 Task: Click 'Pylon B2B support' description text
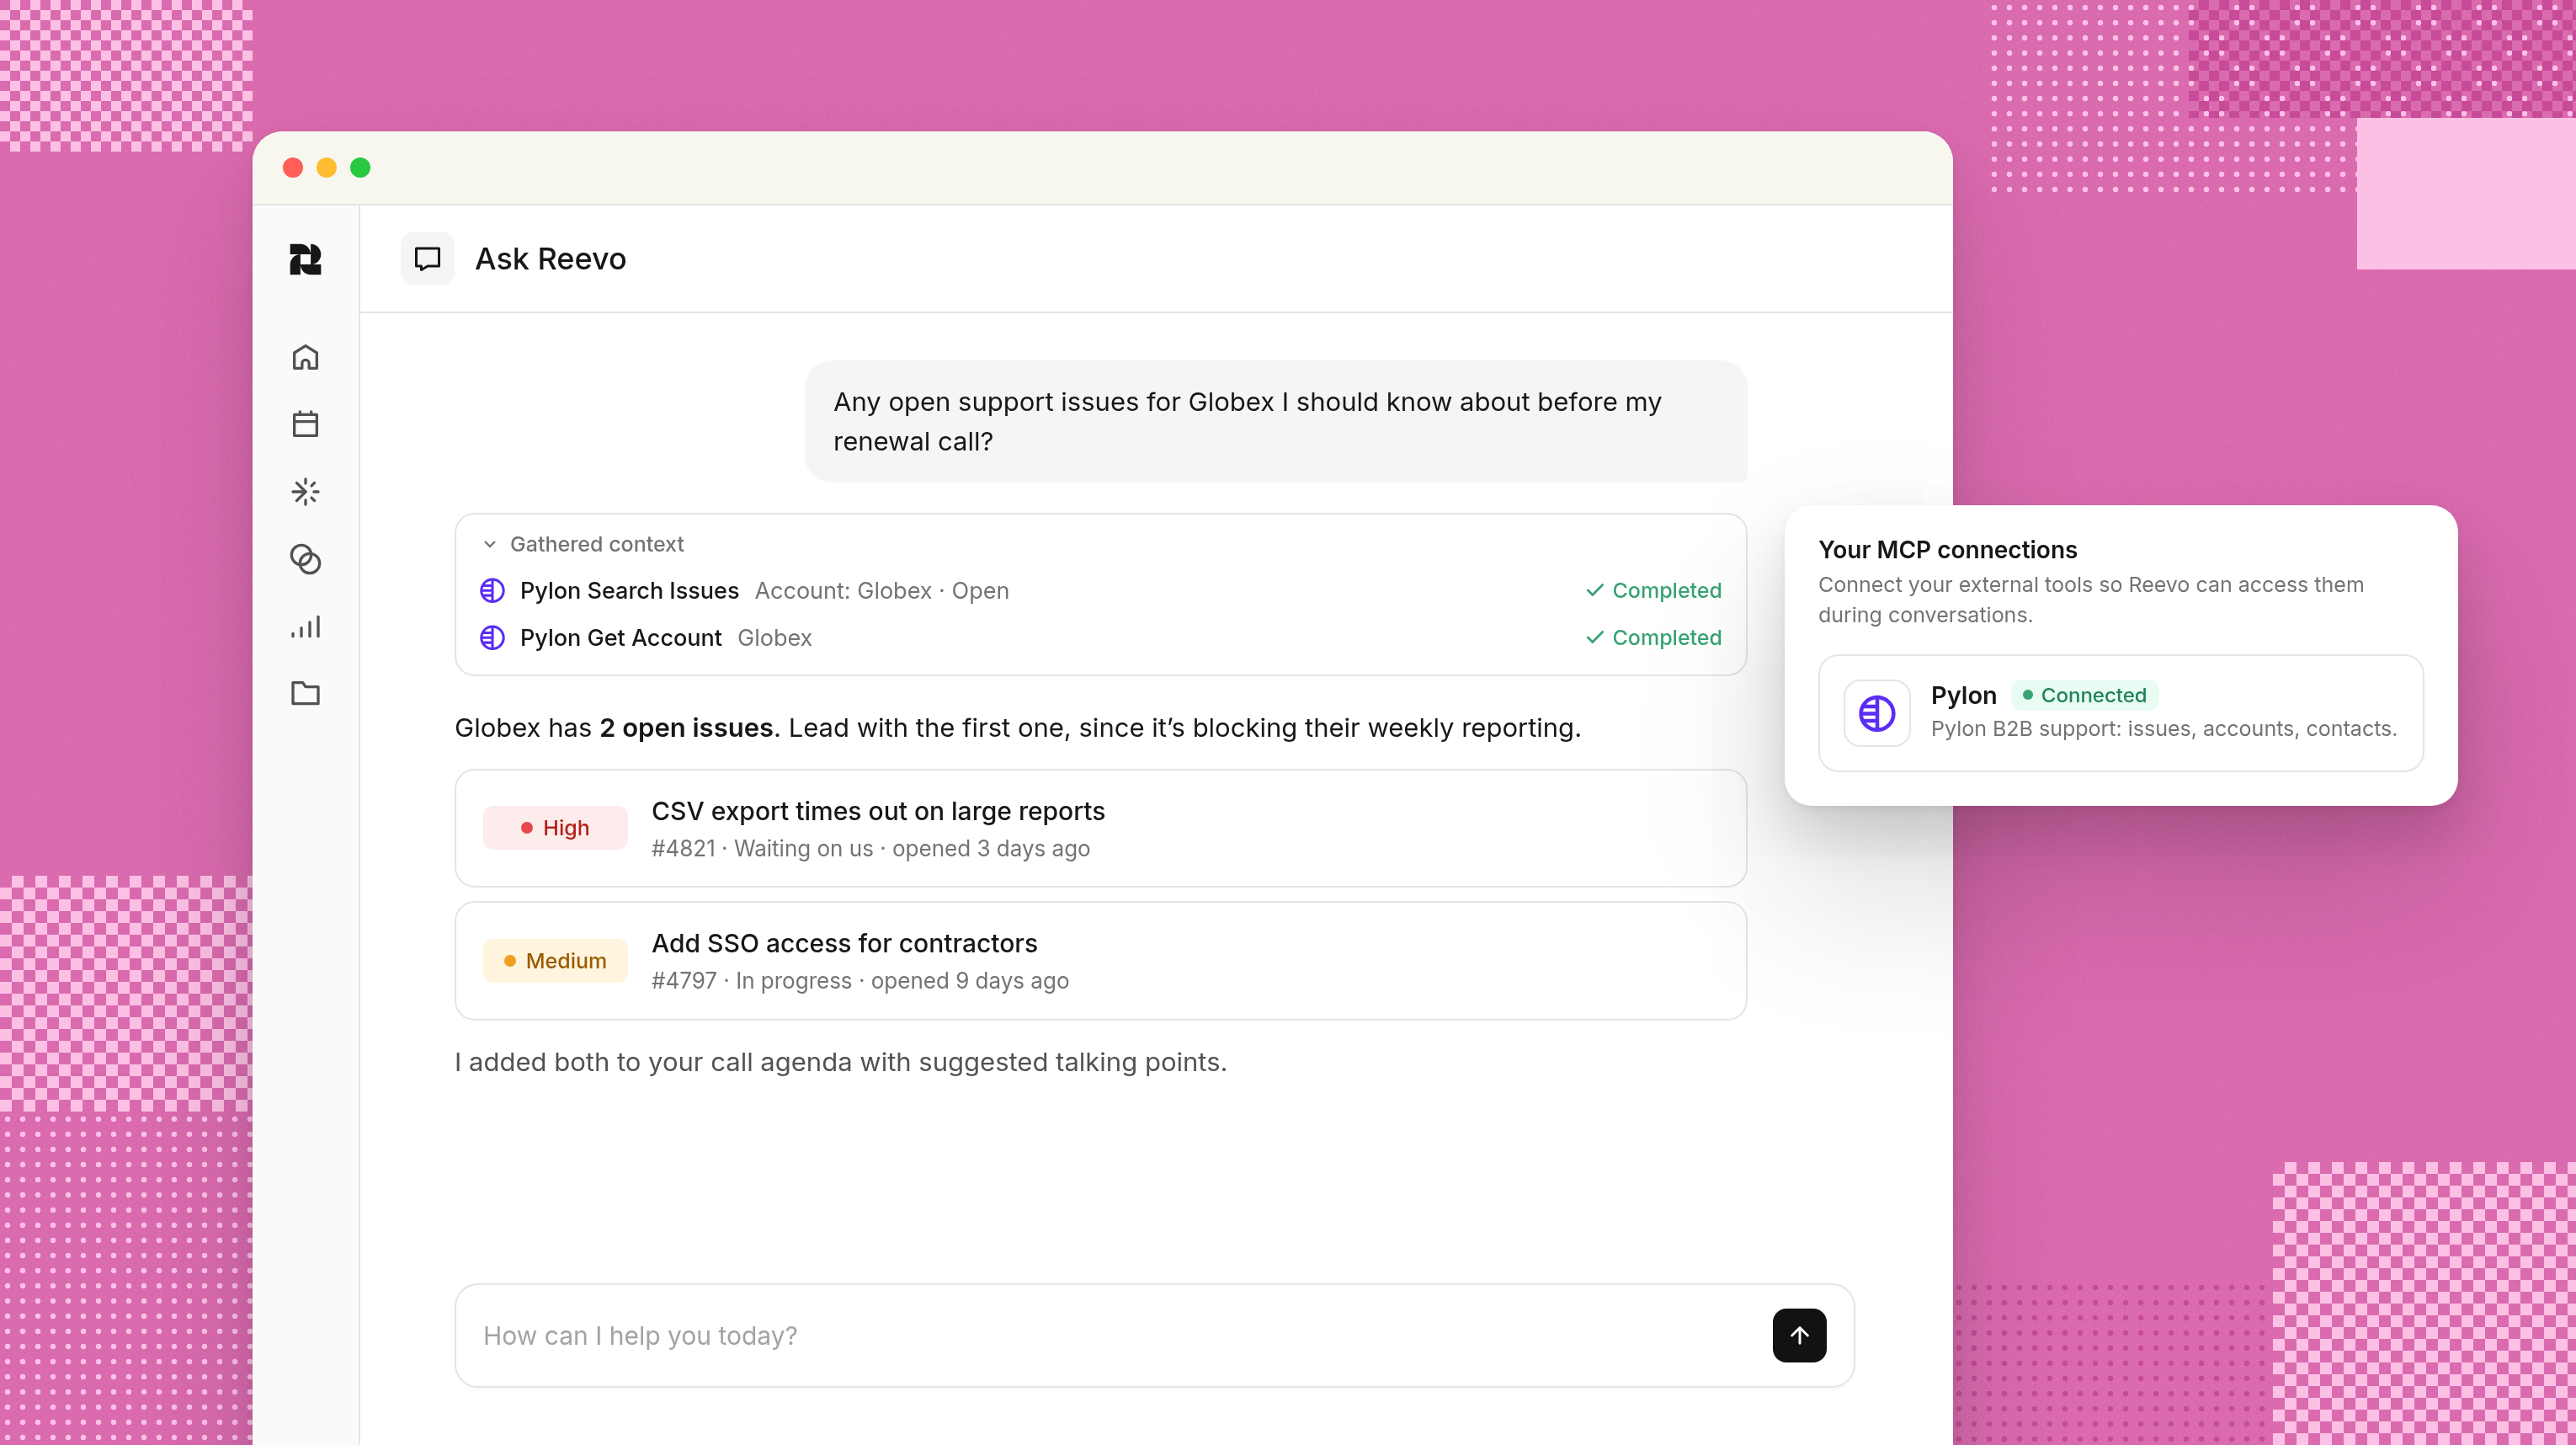(x=2163, y=728)
